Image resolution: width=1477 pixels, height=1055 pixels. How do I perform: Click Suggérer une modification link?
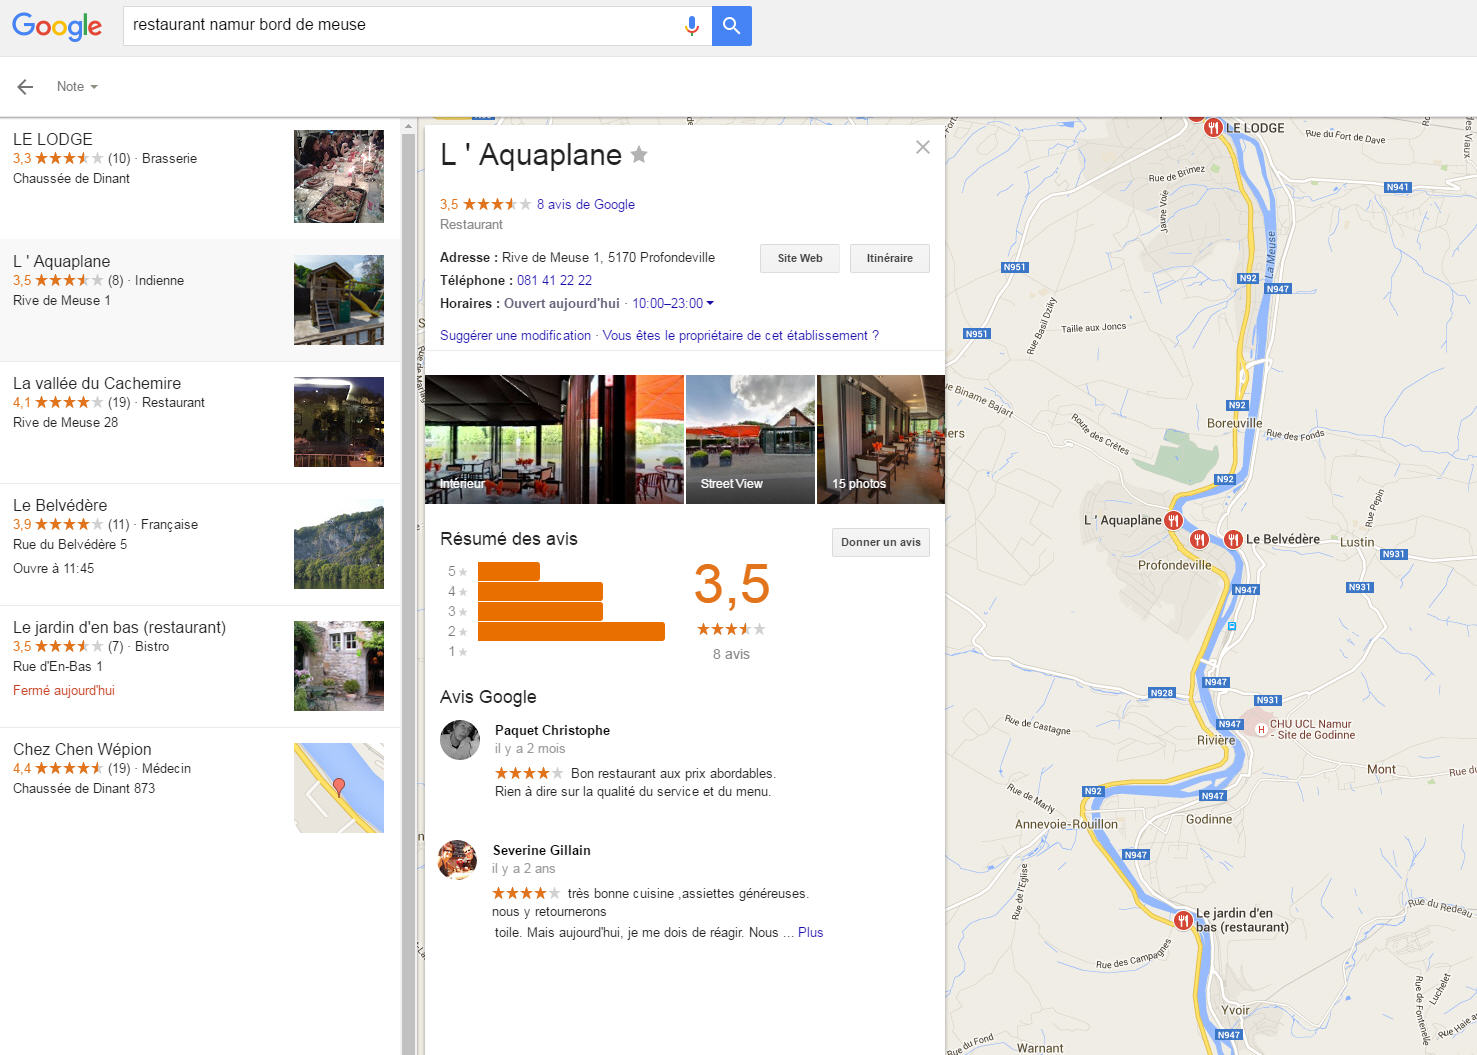click(515, 335)
